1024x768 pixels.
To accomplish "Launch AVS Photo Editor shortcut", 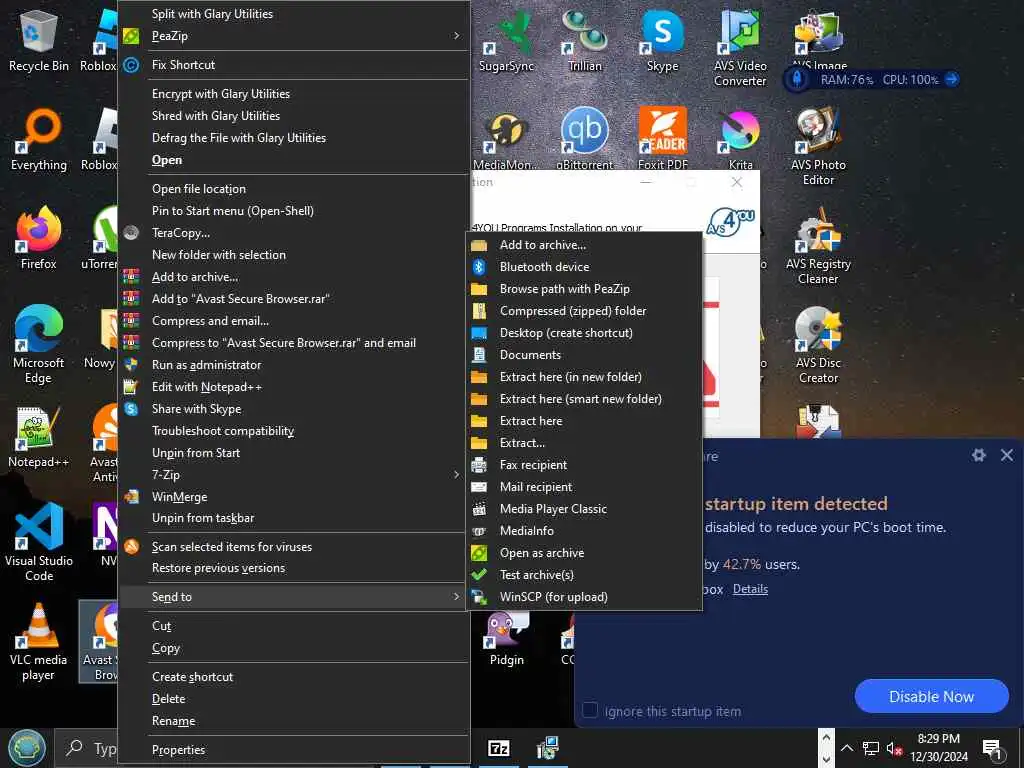I will (x=818, y=147).
